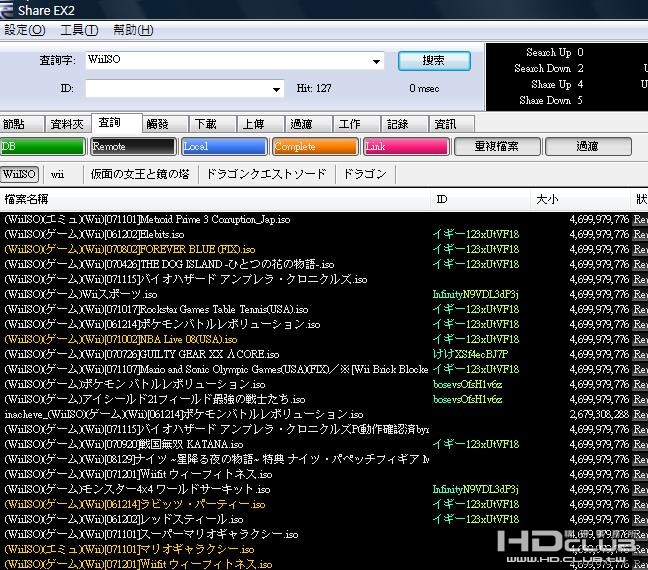Select the ドラゴン search tab
The width and height of the screenshot is (648, 570).
point(365,174)
